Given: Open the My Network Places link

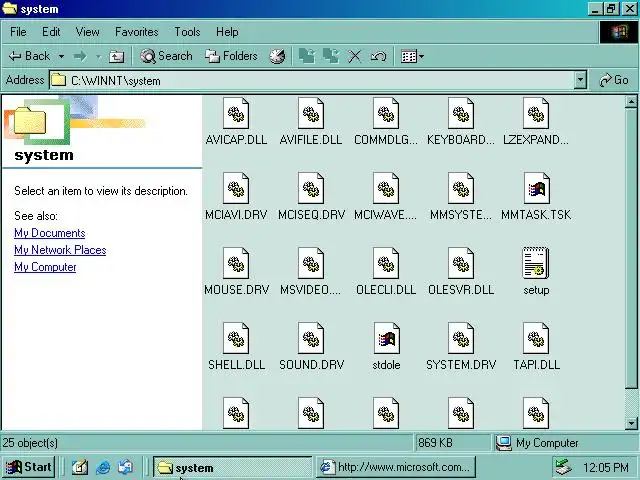Looking at the screenshot, I should [60, 250].
